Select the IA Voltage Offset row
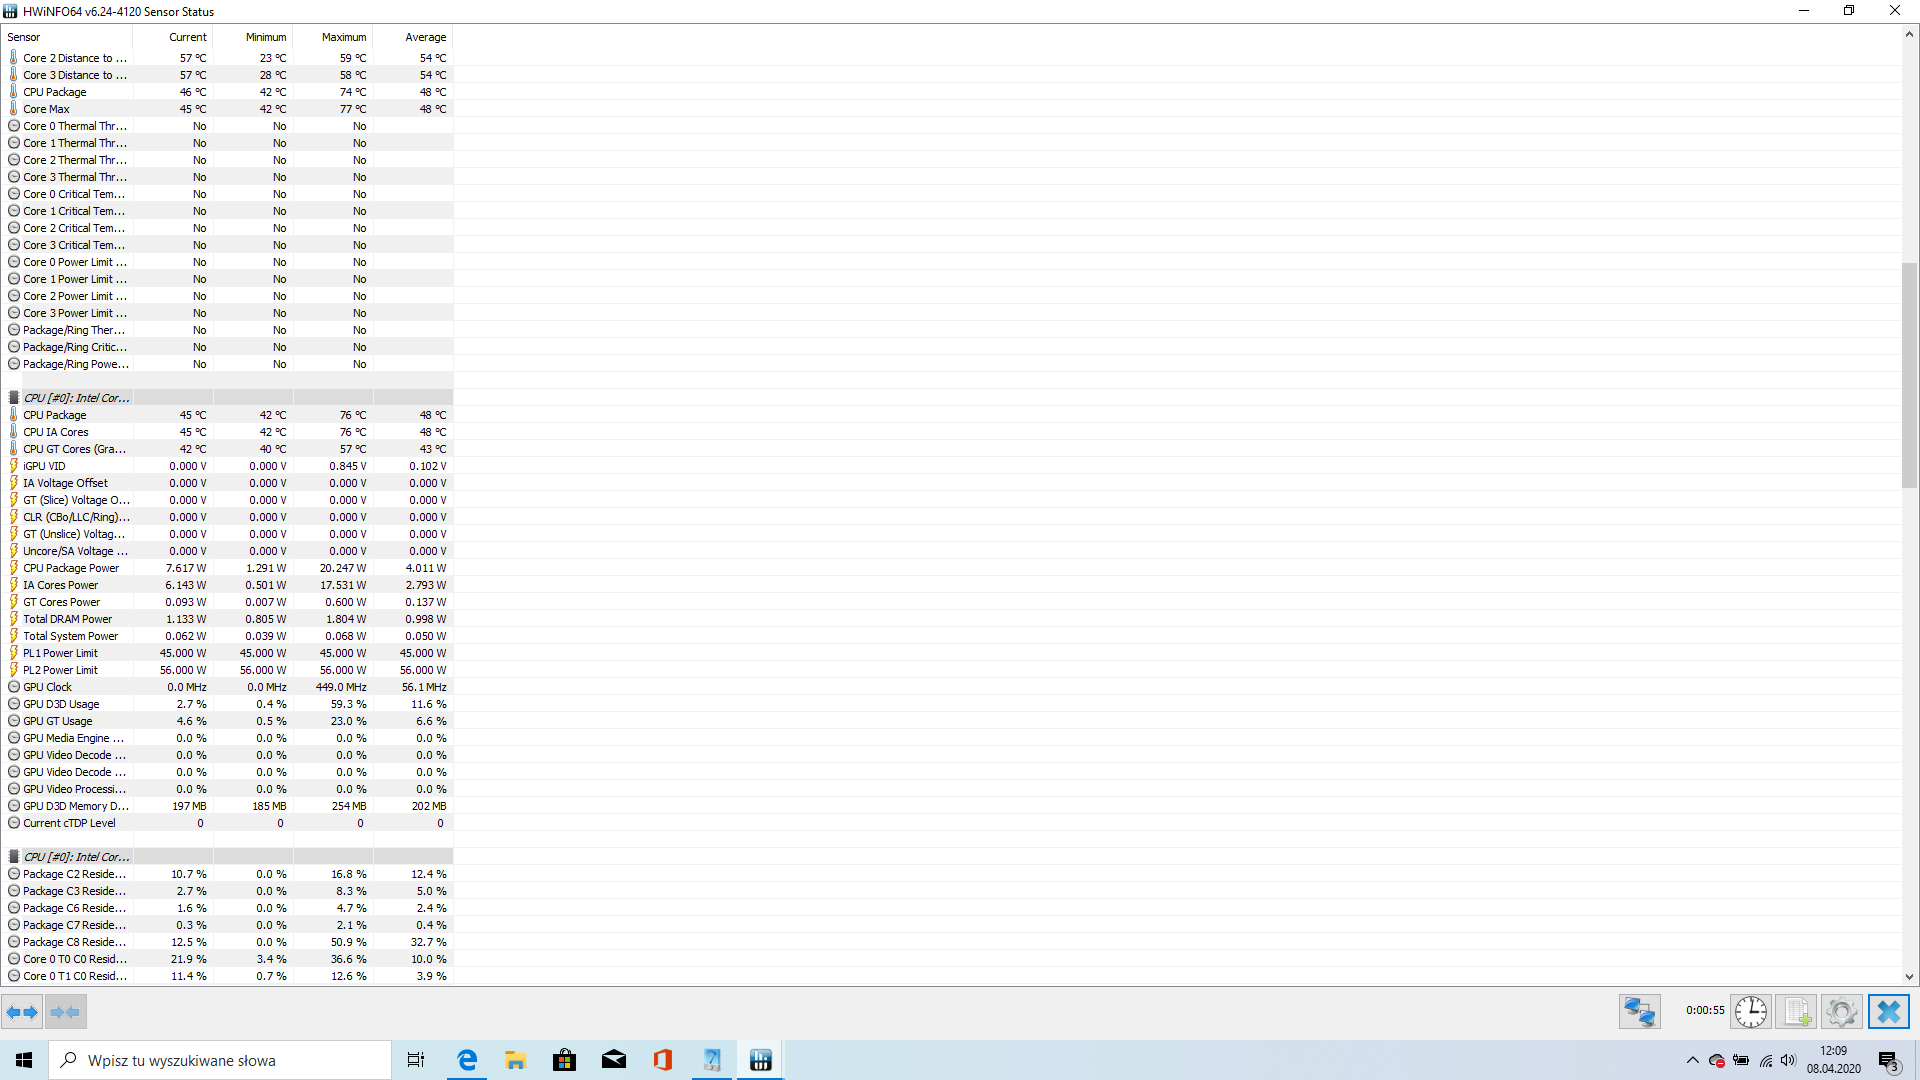This screenshot has height=1080, width=1920. click(229, 483)
